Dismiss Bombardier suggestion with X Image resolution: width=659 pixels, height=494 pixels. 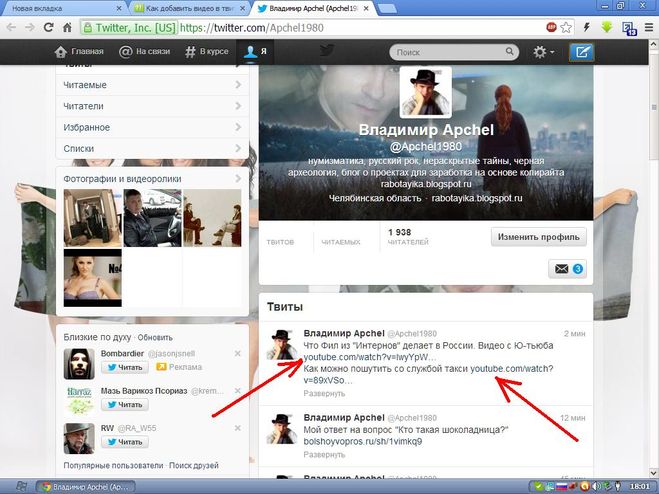coord(237,354)
